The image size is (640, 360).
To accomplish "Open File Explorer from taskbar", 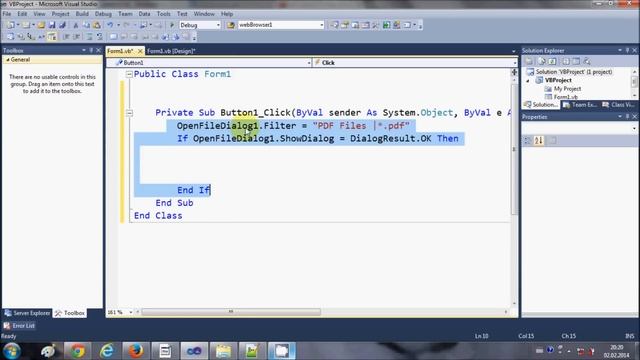I will tap(223, 351).
